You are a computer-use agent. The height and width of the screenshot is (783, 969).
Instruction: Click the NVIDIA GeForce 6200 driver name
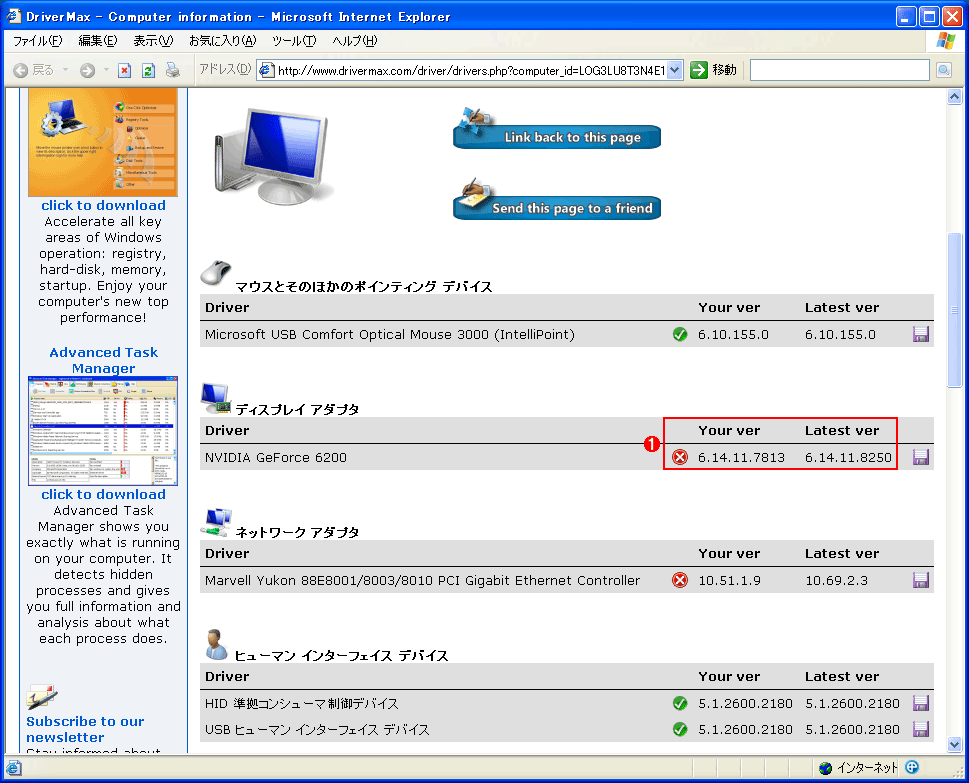click(x=276, y=457)
